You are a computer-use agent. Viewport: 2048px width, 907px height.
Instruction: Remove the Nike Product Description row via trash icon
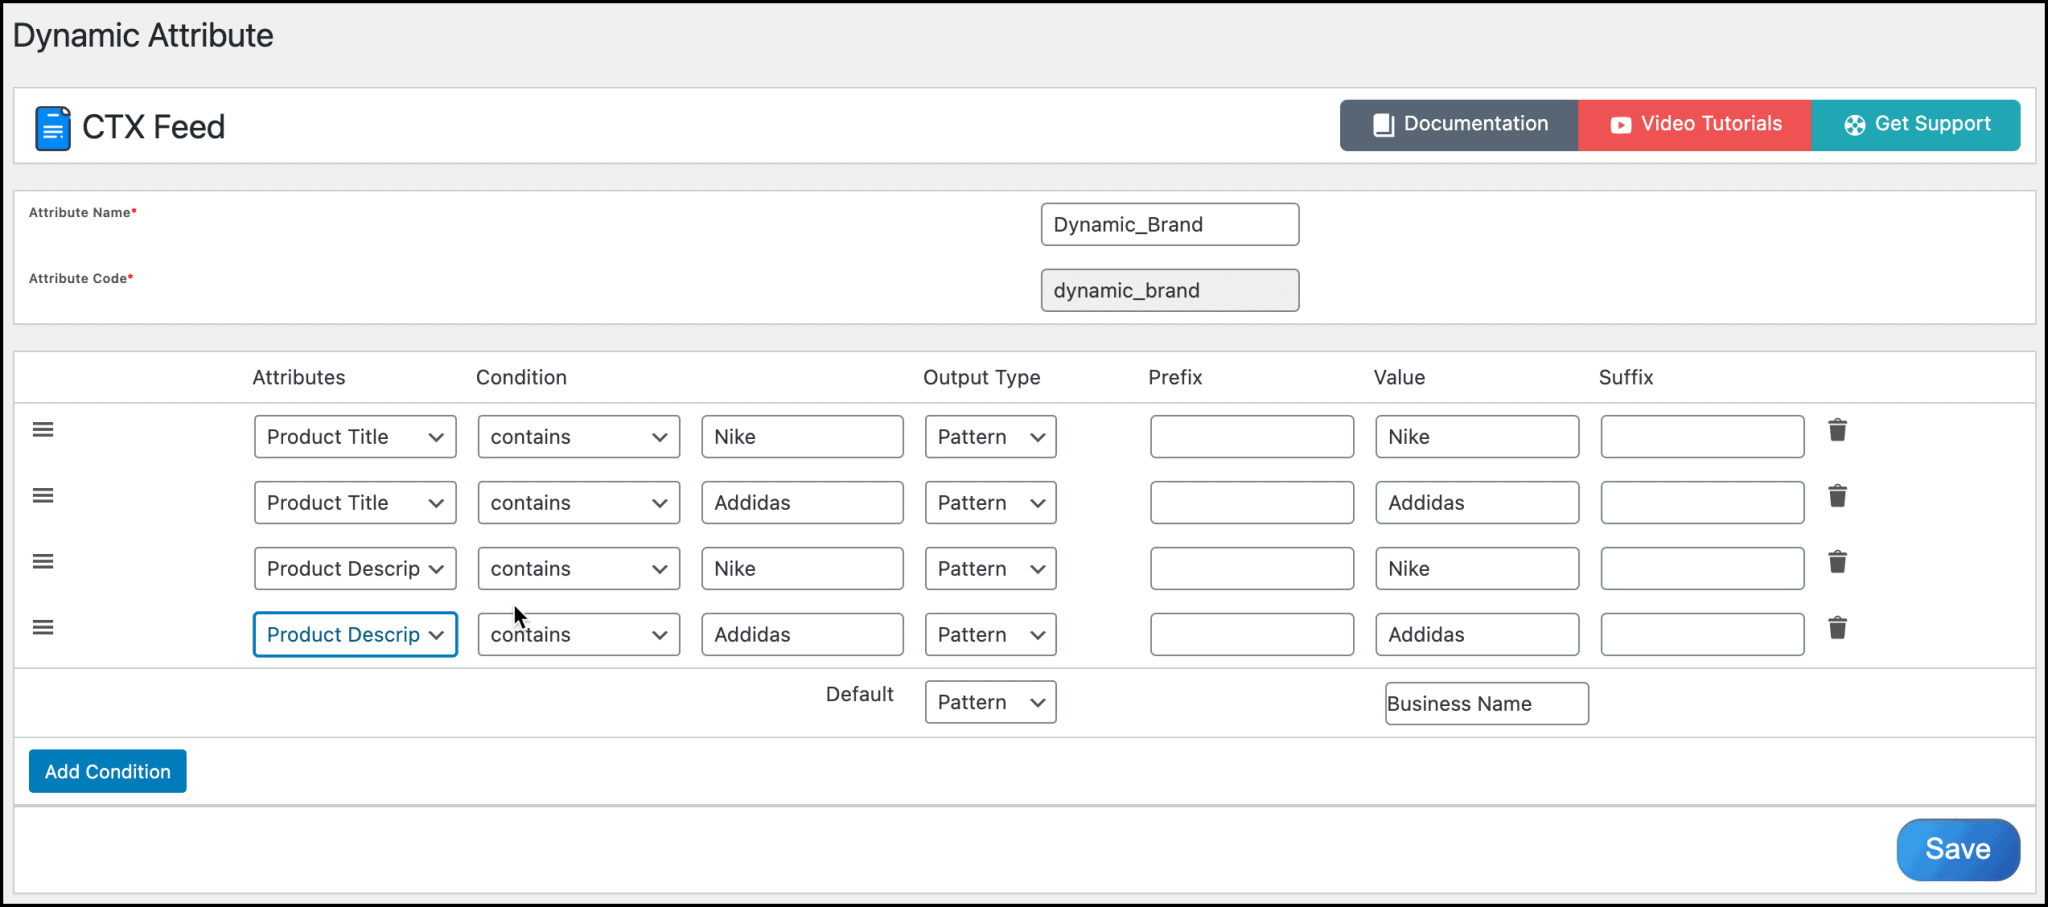click(x=1838, y=561)
